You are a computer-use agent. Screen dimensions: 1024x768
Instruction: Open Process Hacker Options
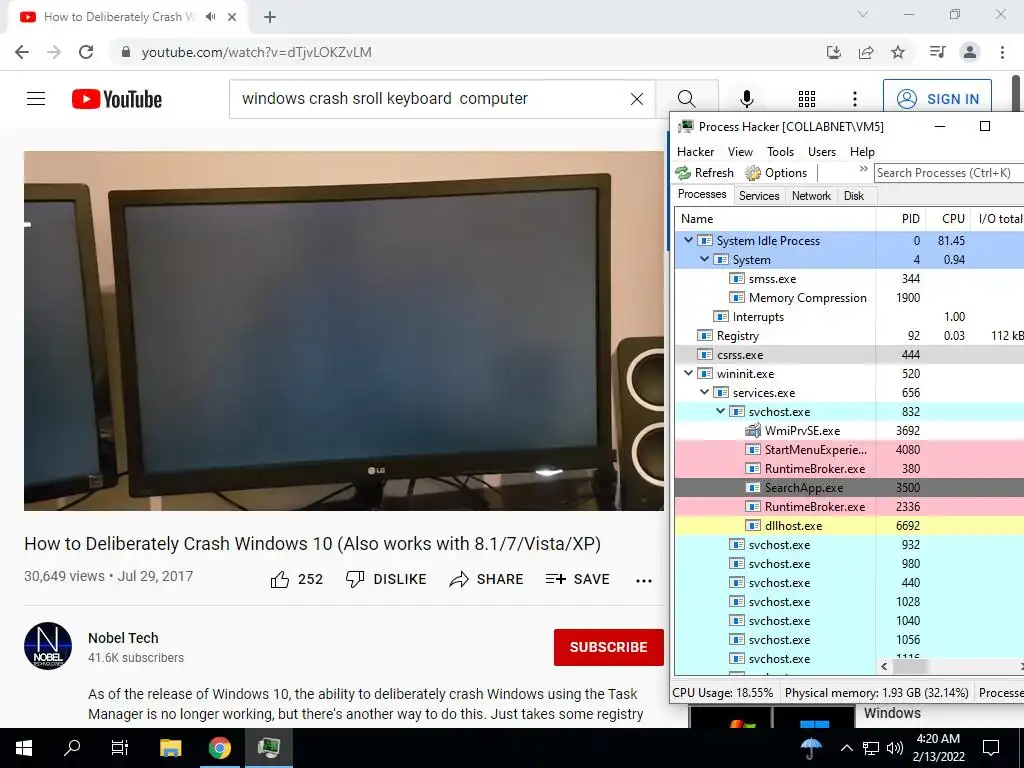776,173
